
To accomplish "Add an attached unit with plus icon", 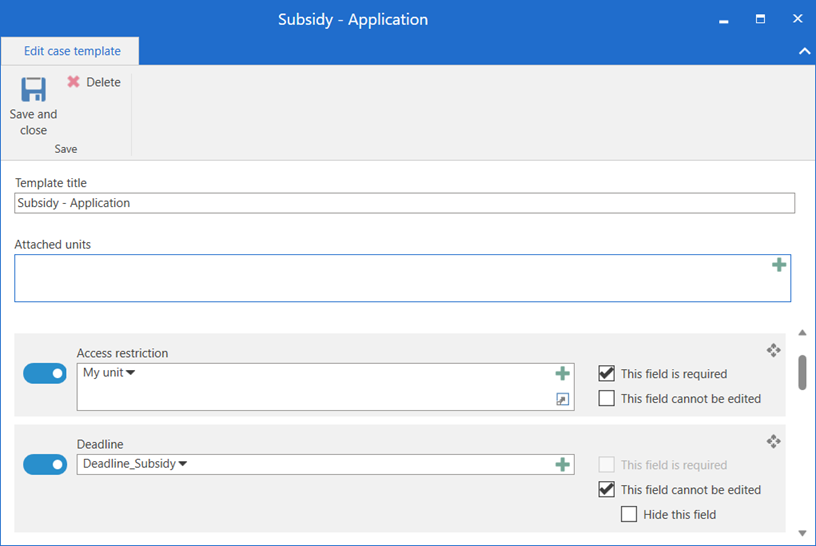I will pos(779,265).
